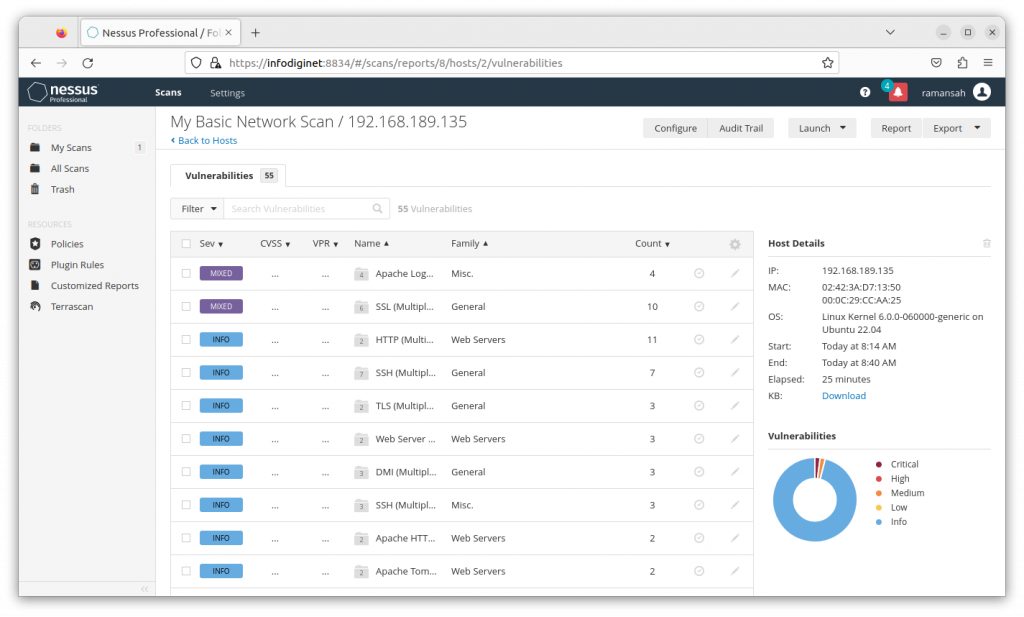Click the All Scans folder icon
Viewport: 1024px width, 617px height.
tap(35, 168)
